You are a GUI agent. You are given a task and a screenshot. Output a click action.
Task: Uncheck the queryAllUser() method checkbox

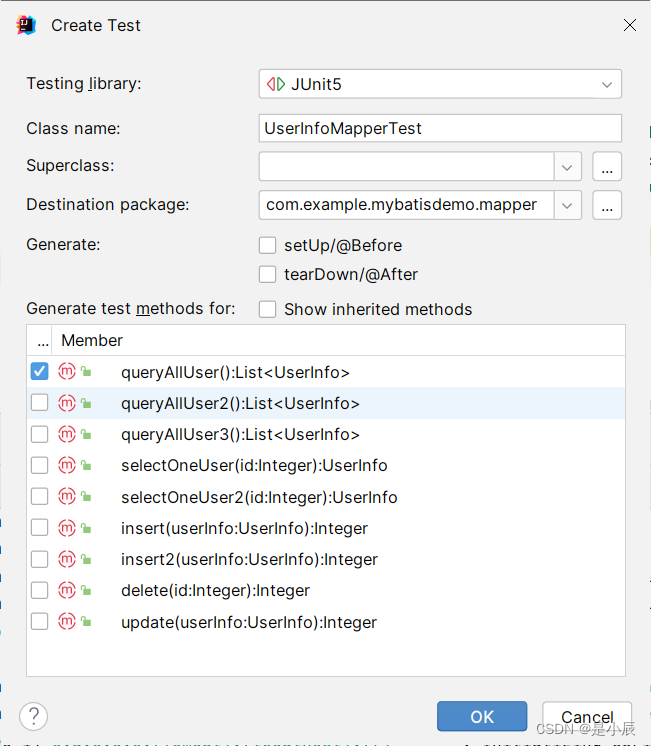pos(39,372)
